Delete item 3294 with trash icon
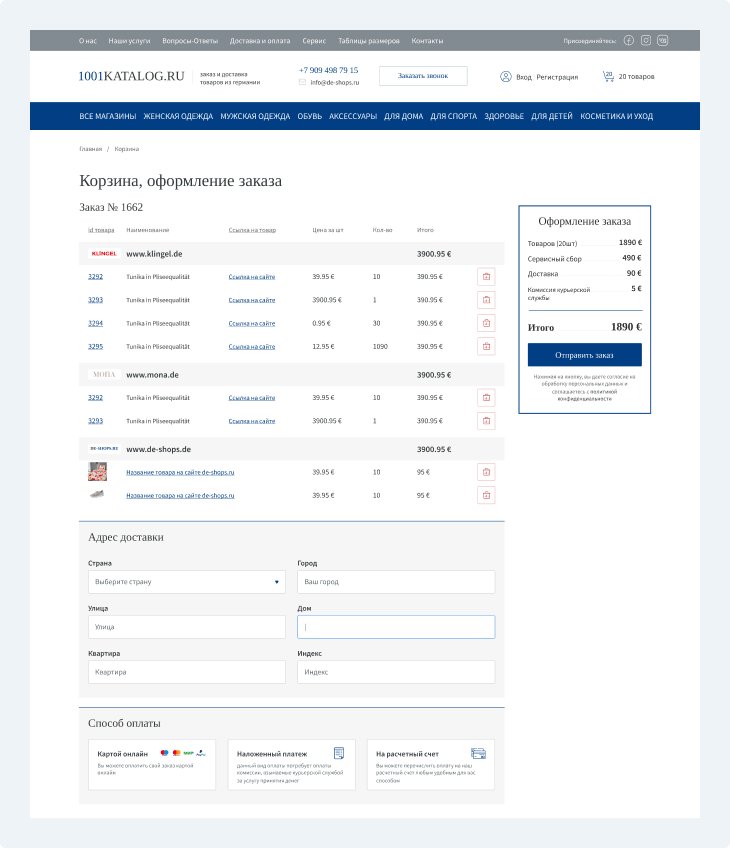Screen dimensions: 730x849 (x=486, y=323)
